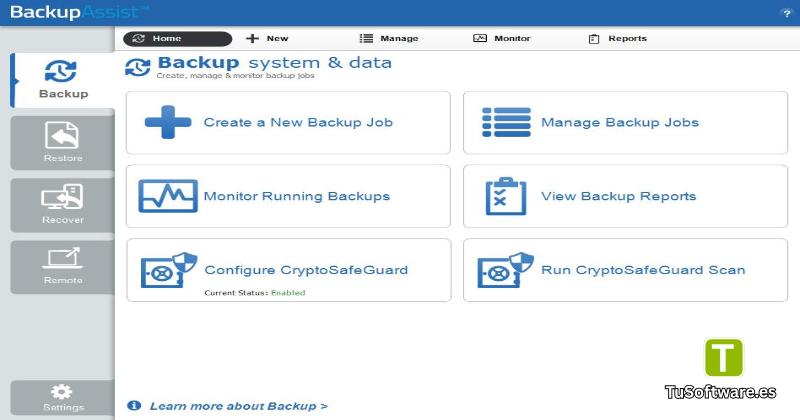Click the blue plus icon for new job
The height and width of the screenshot is (420, 800).
(x=168, y=122)
